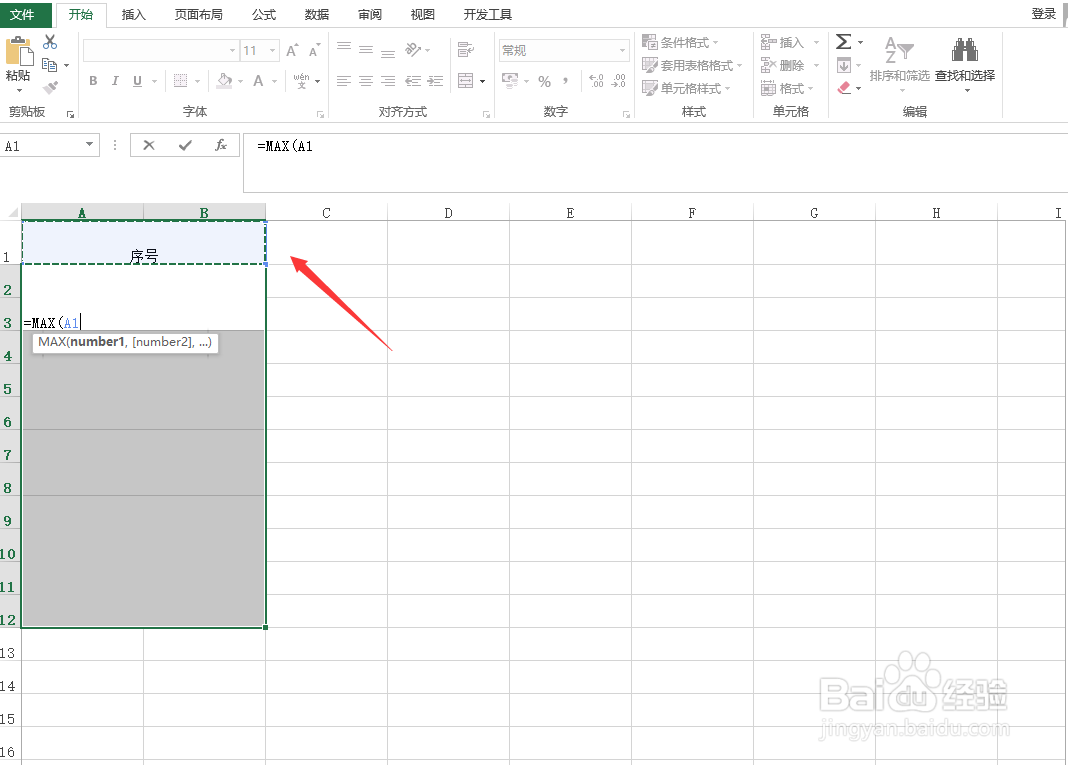
Task: Open the font group dialog launcher
Action: coord(320,114)
